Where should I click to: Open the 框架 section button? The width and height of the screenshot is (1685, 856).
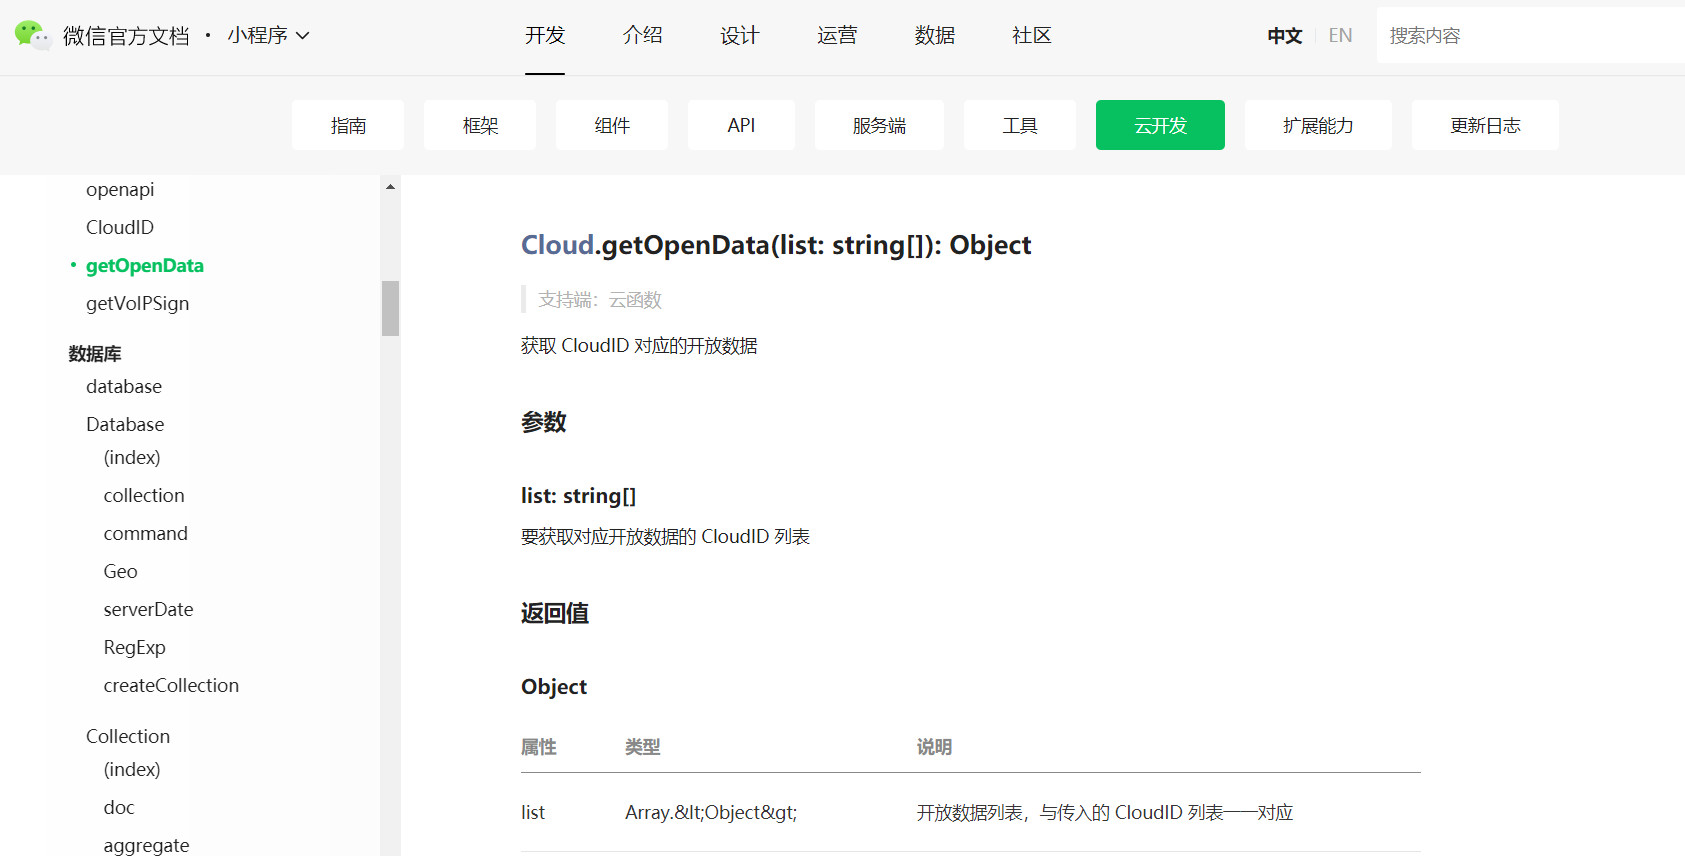click(x=480, y=125)
